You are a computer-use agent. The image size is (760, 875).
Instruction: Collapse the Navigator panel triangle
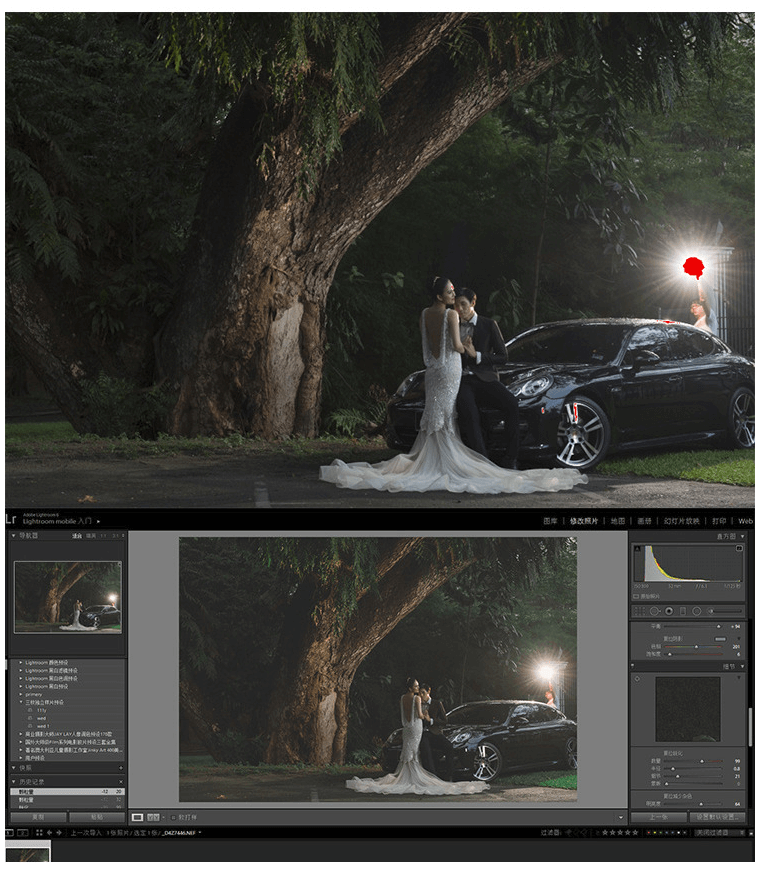14,535
